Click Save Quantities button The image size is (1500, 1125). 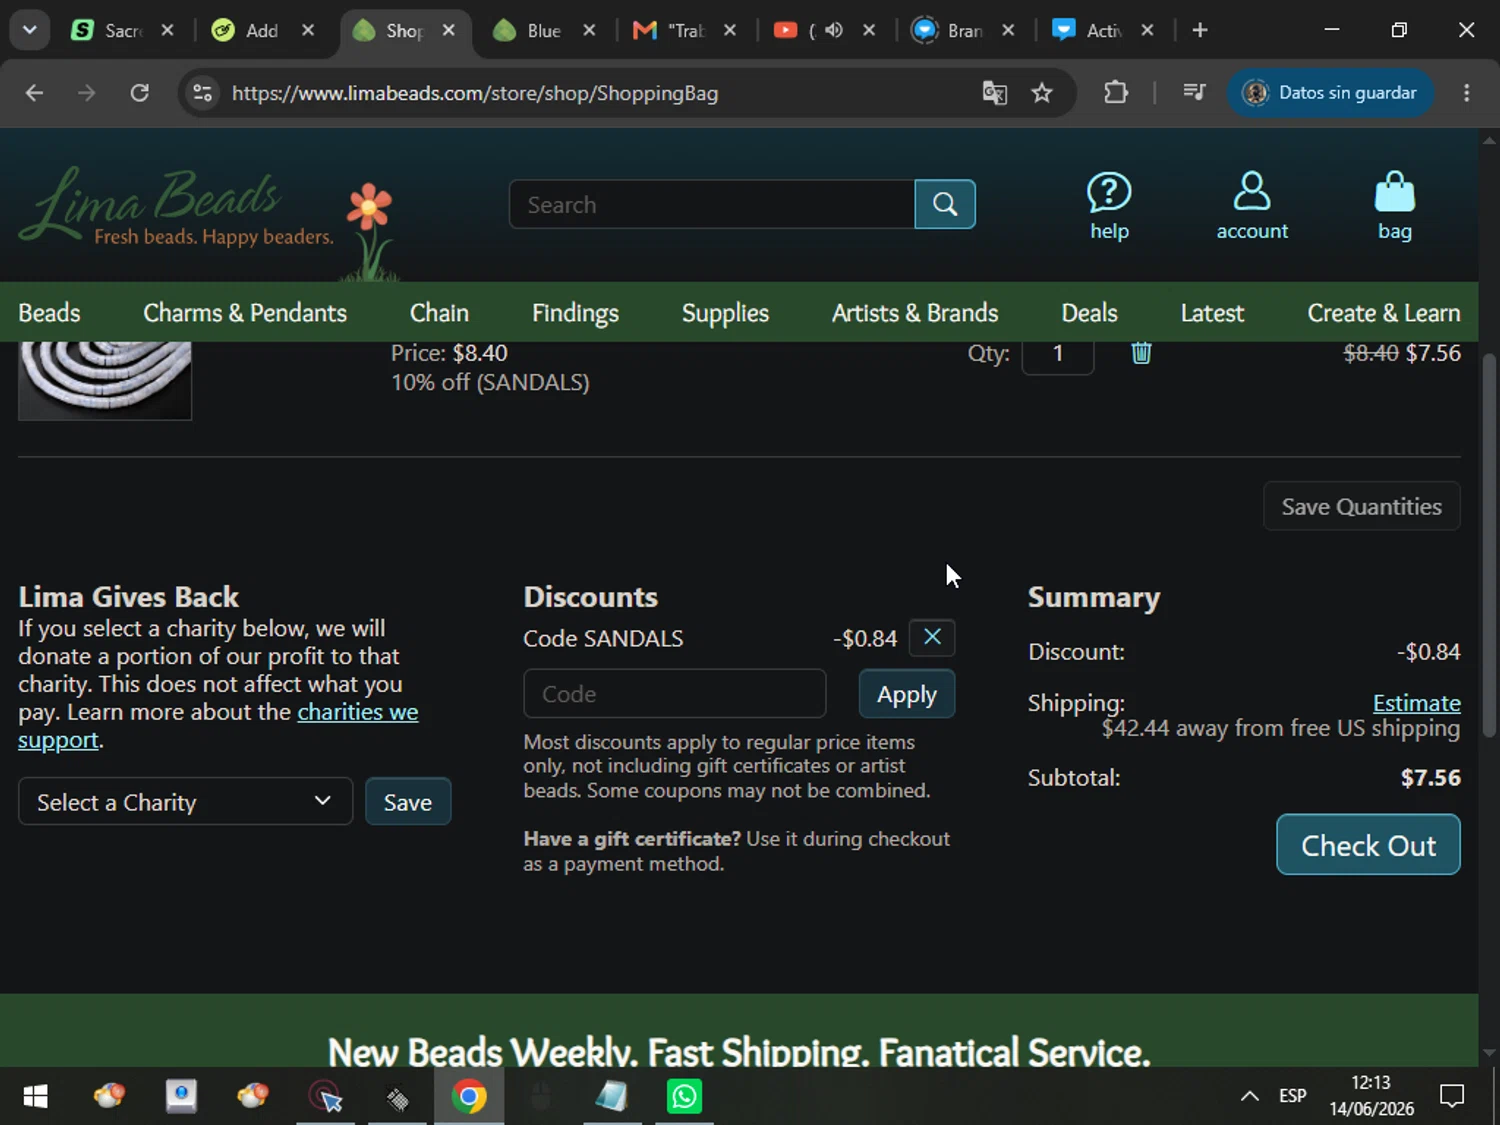pyautogui.click(x=1362, y=507)
